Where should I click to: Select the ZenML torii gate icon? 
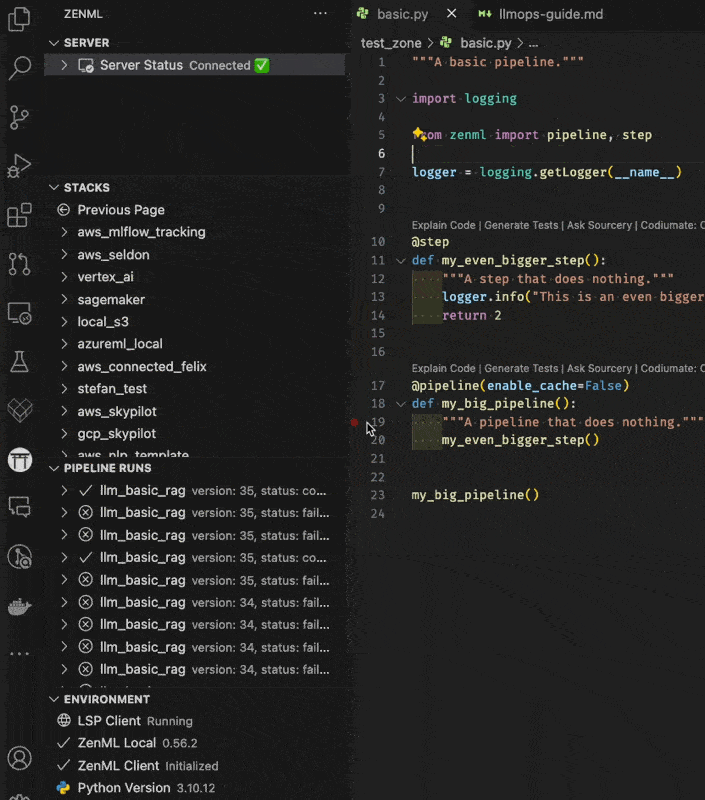tap(19, 459)
